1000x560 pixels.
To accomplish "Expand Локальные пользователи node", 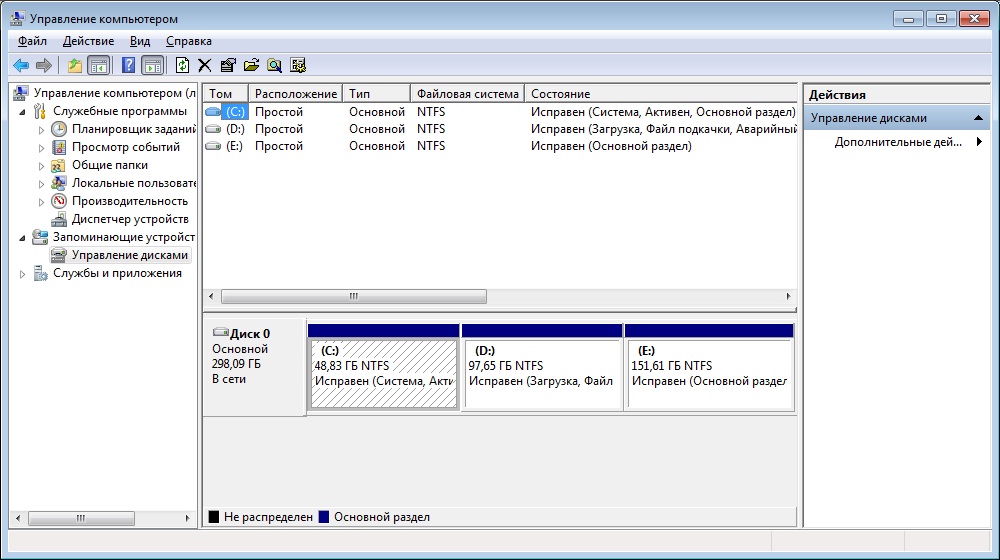I will [41, 184].
